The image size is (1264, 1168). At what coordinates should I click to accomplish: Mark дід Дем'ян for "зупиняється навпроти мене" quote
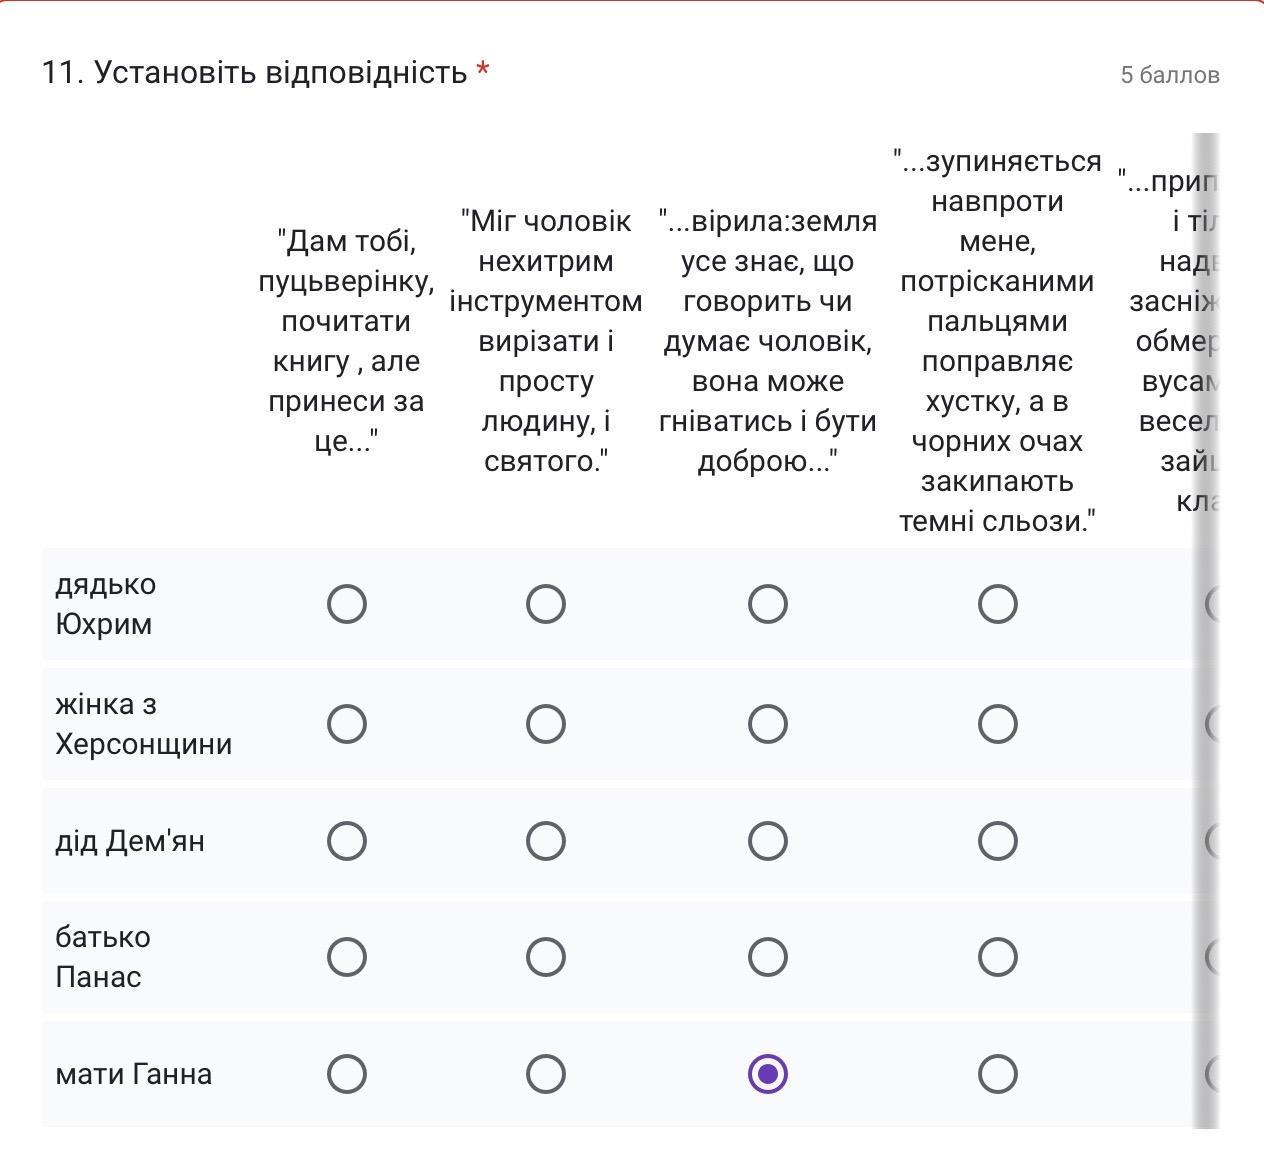click(x=997, y=841)
